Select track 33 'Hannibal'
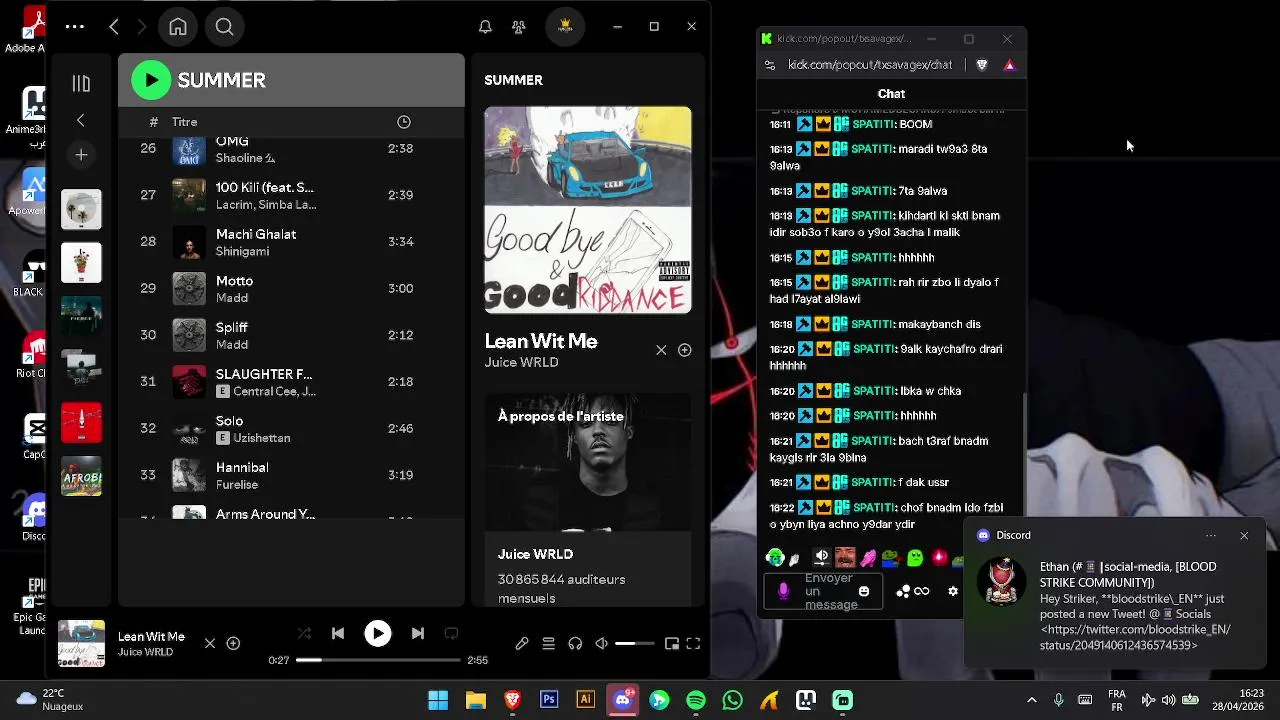Image resolution: width=1280 pixels, height=720 pixels. tap(291, 475)
